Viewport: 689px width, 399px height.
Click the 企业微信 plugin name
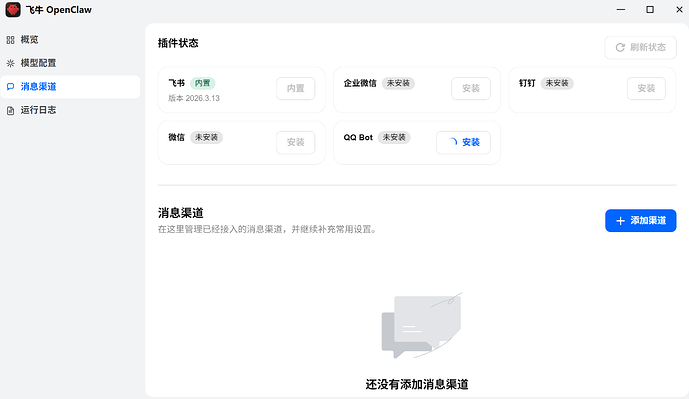click(360, 83)
